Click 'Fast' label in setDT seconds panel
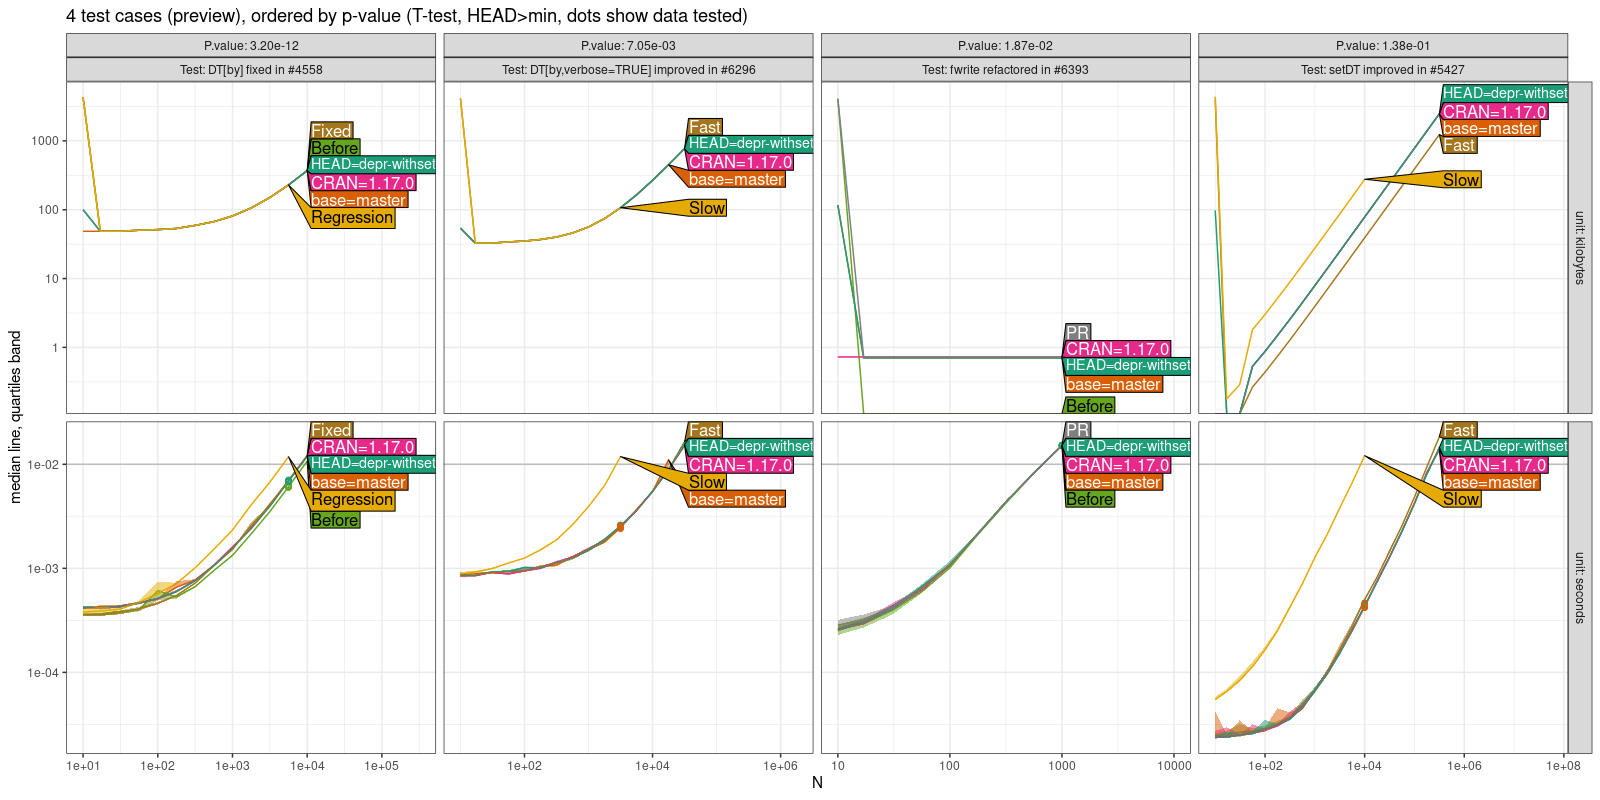This screenshot has height=800, width=1600. coord(1459,430)
